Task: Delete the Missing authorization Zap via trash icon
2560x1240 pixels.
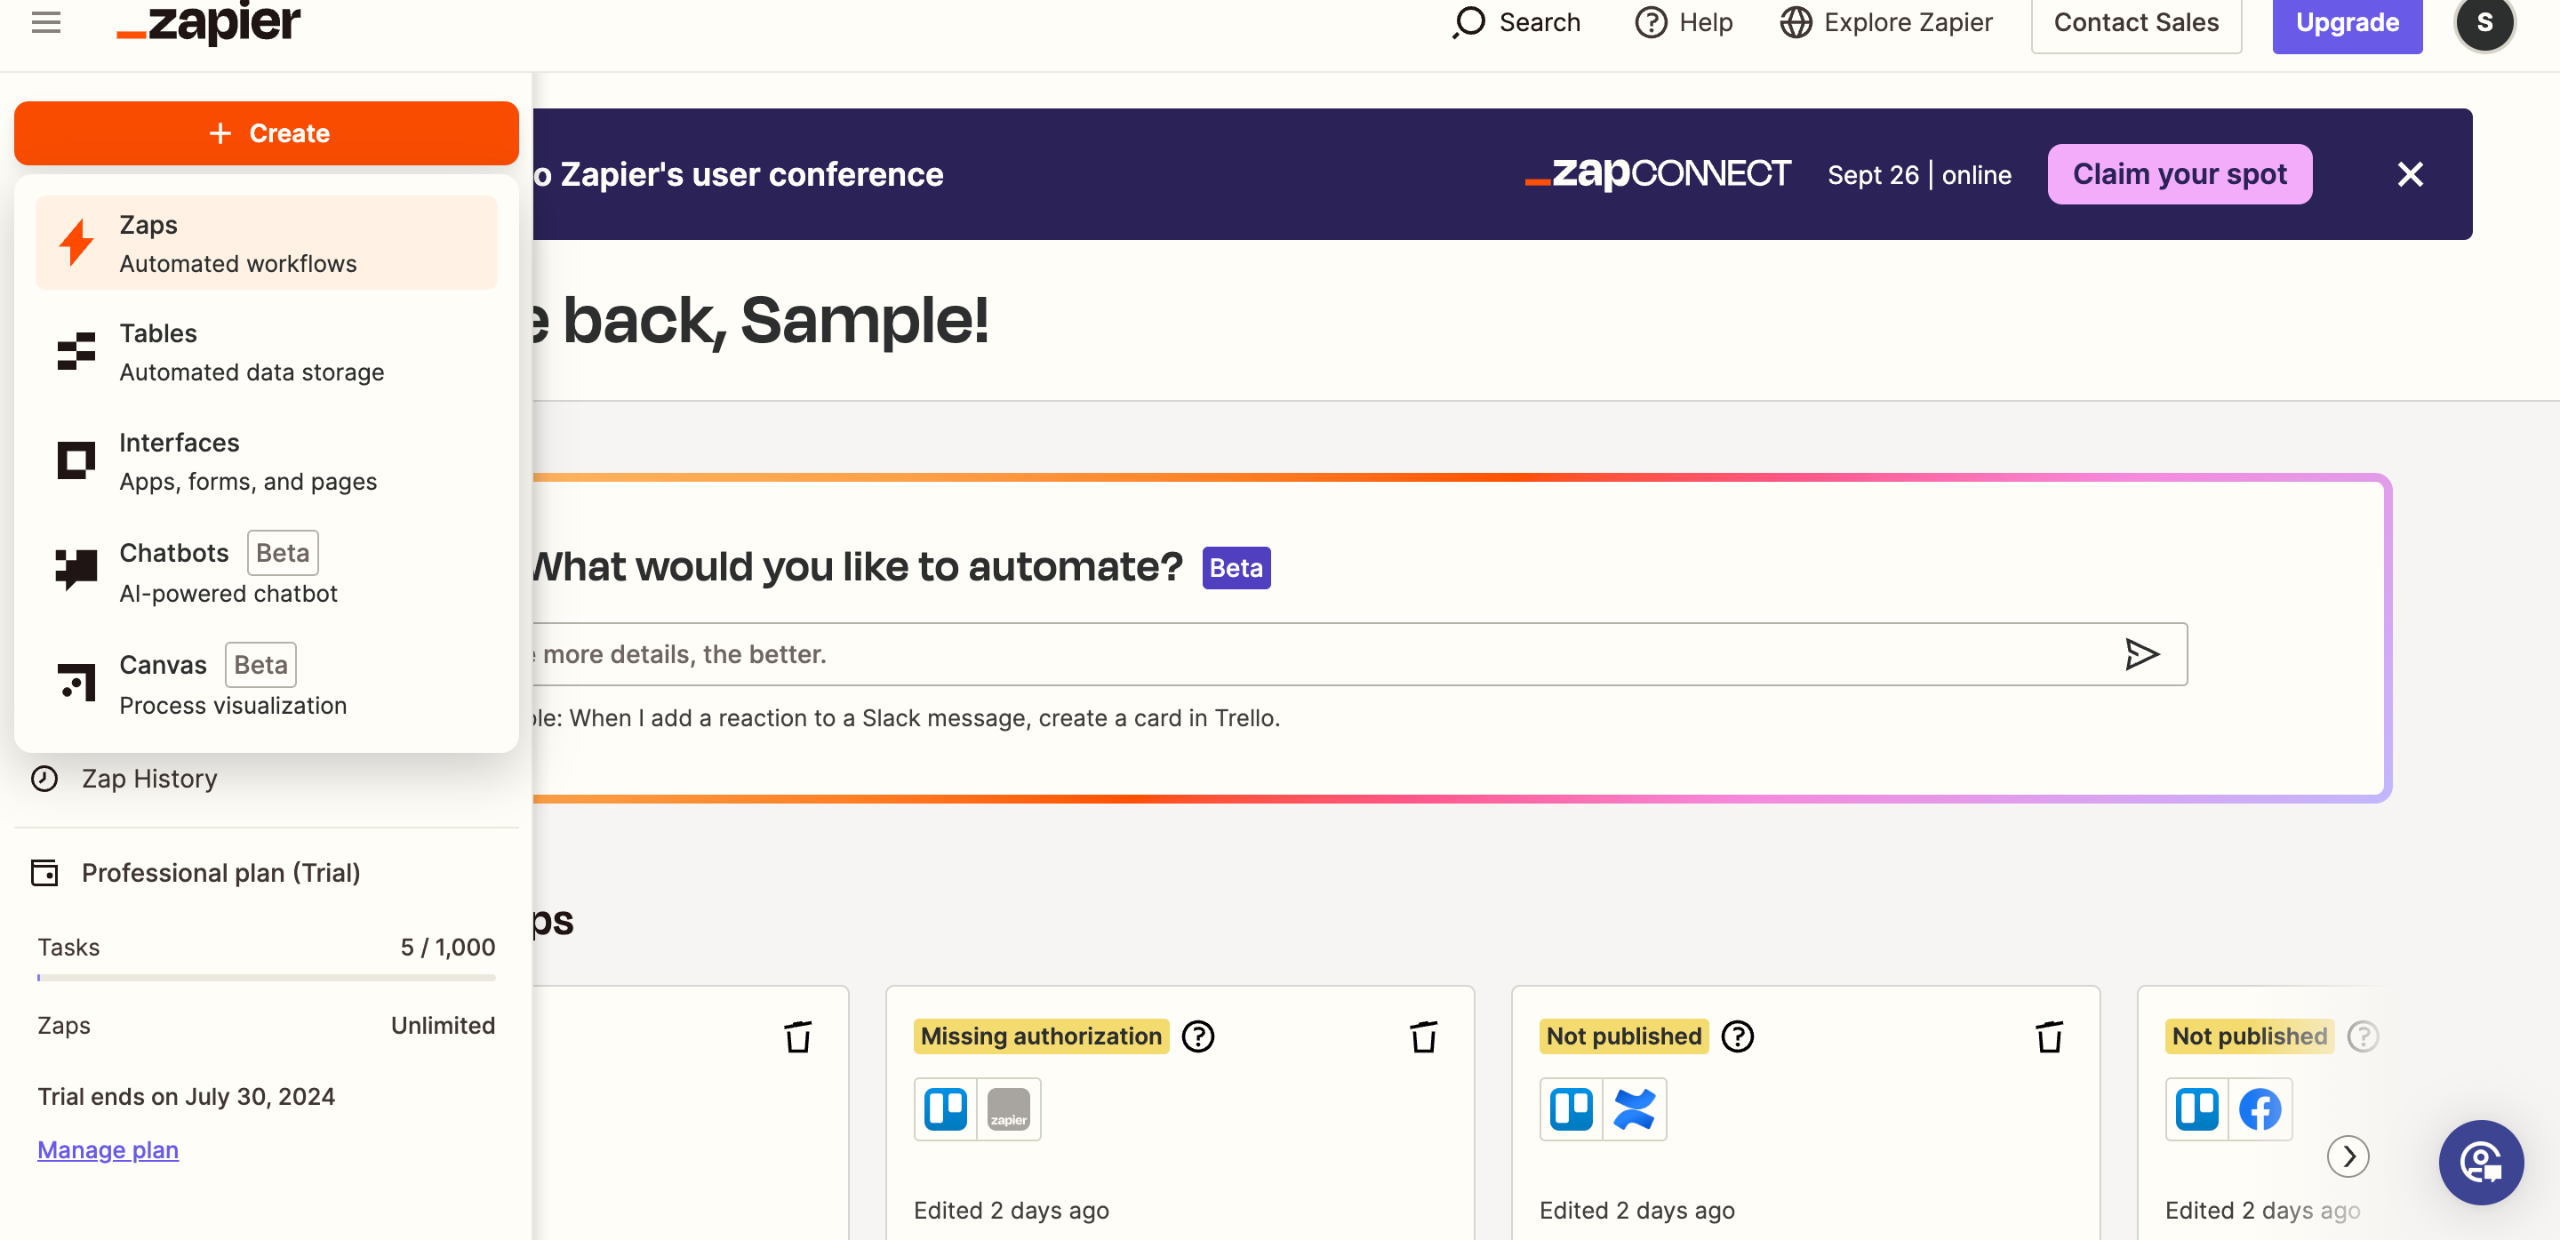Action: [x=1423, y=1037]
